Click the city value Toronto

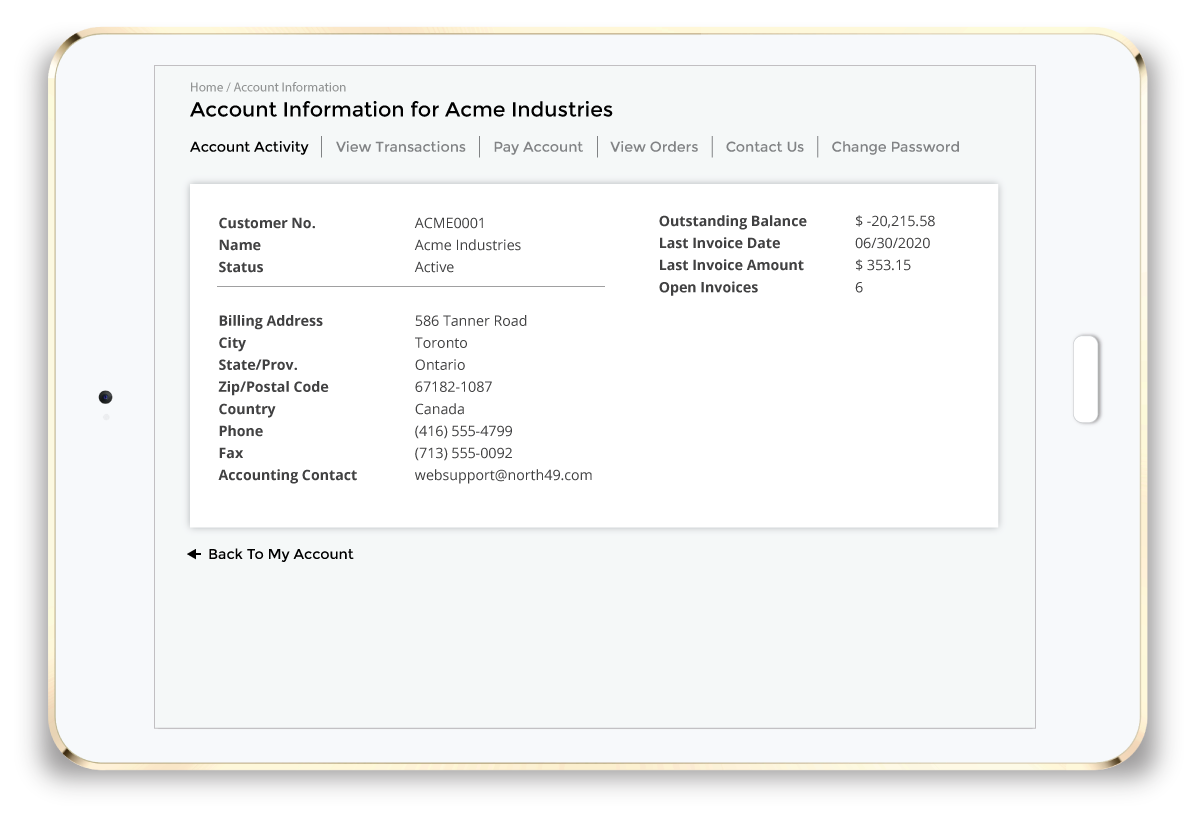441,343
